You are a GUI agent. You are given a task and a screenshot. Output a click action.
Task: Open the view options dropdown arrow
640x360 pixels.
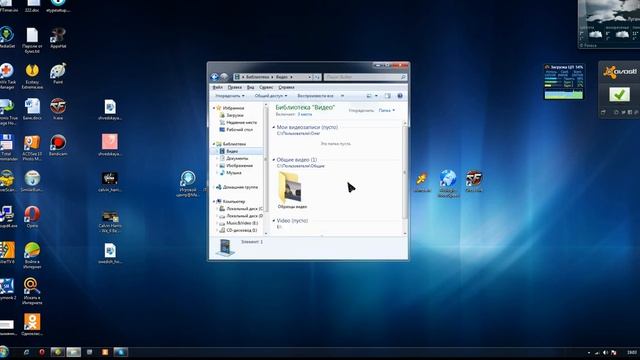click(x=376, y=96)
